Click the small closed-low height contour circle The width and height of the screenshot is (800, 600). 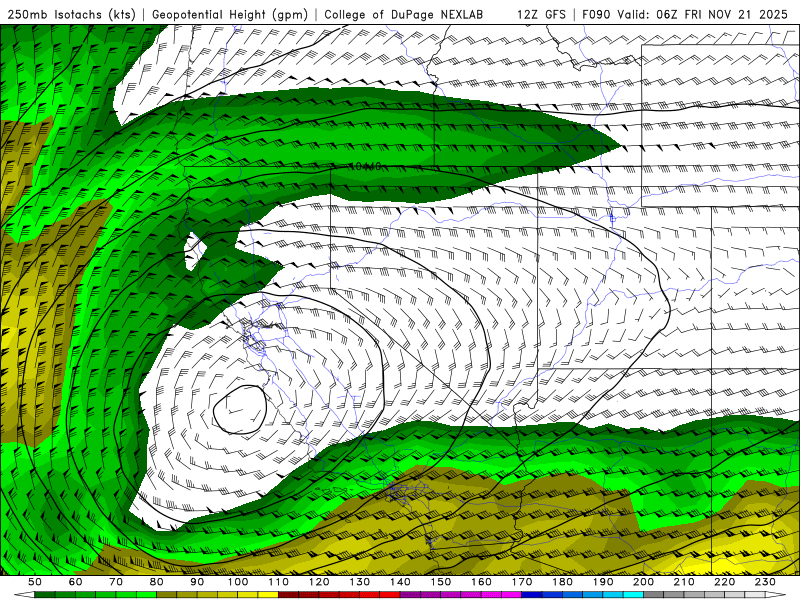click(x=240, y=410)
